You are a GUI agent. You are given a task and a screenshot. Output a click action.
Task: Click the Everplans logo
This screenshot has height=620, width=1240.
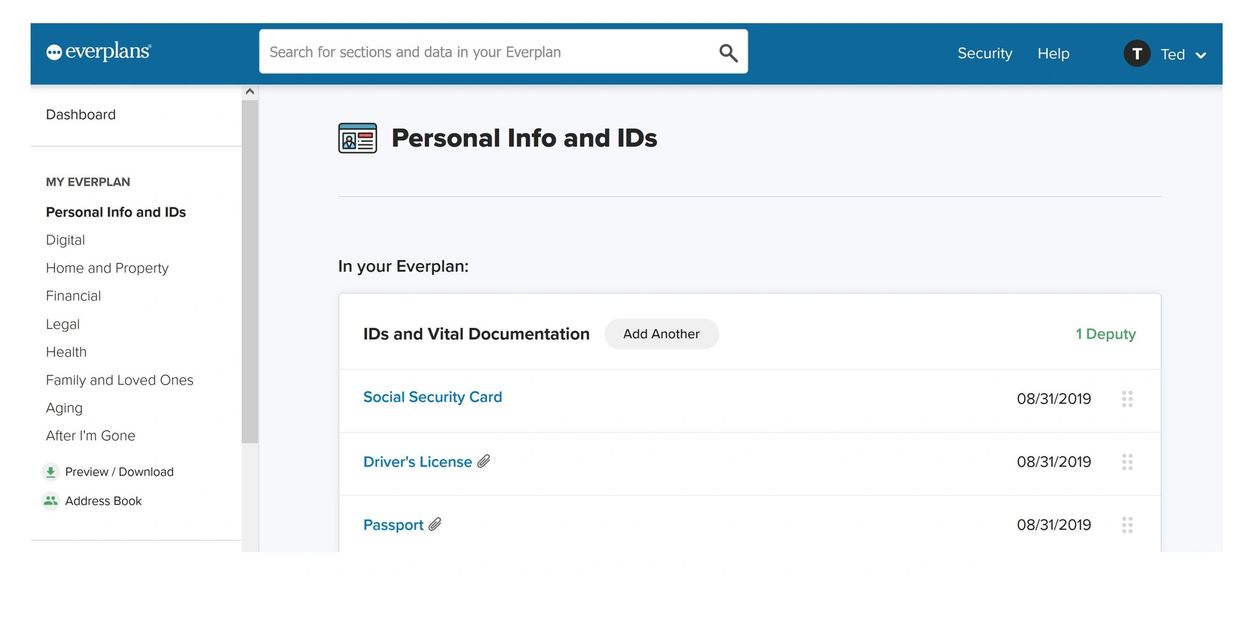(98, 52)
